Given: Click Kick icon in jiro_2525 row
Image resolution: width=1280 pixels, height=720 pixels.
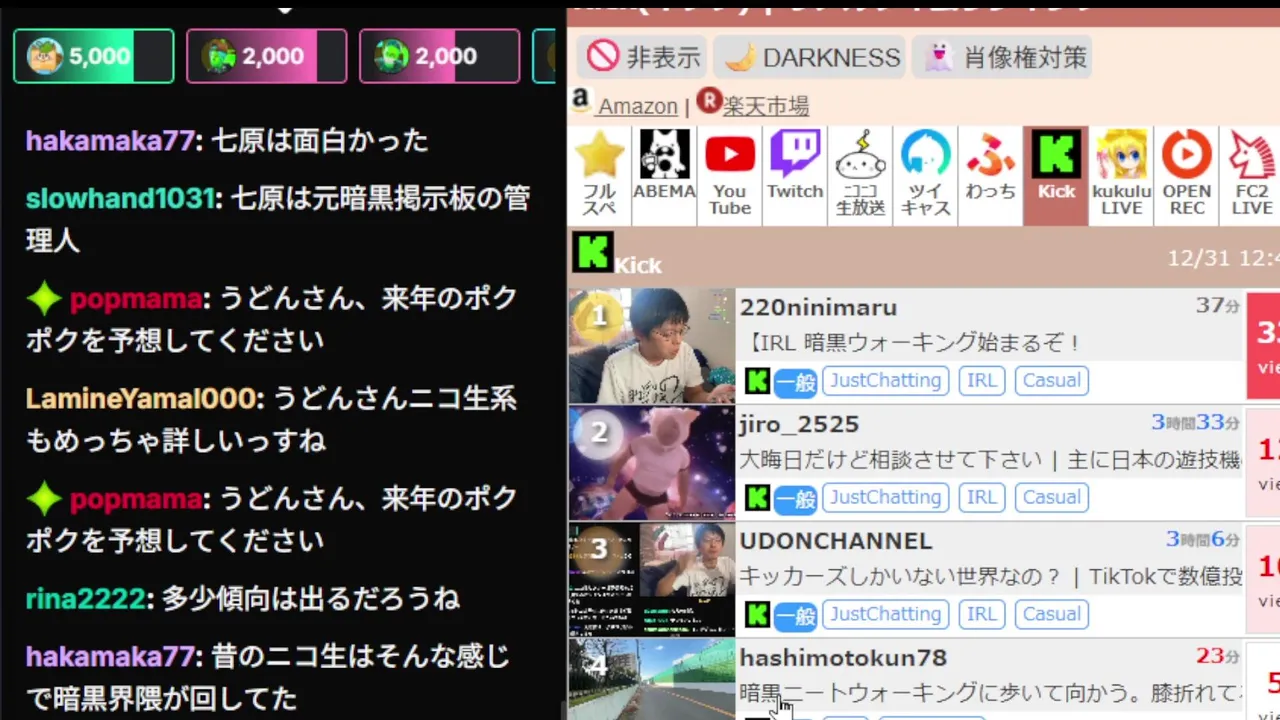Looking at the screenshot, I should [x=757, y=498].
